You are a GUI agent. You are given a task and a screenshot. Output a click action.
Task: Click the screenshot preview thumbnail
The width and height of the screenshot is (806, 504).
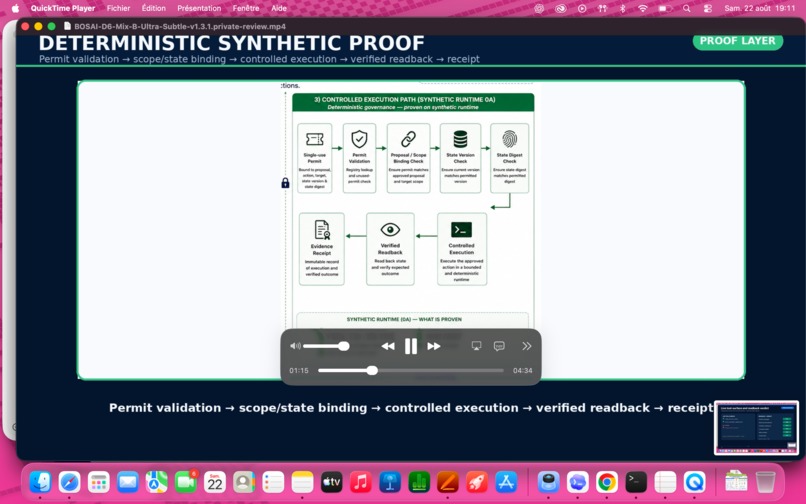(756, 428)
